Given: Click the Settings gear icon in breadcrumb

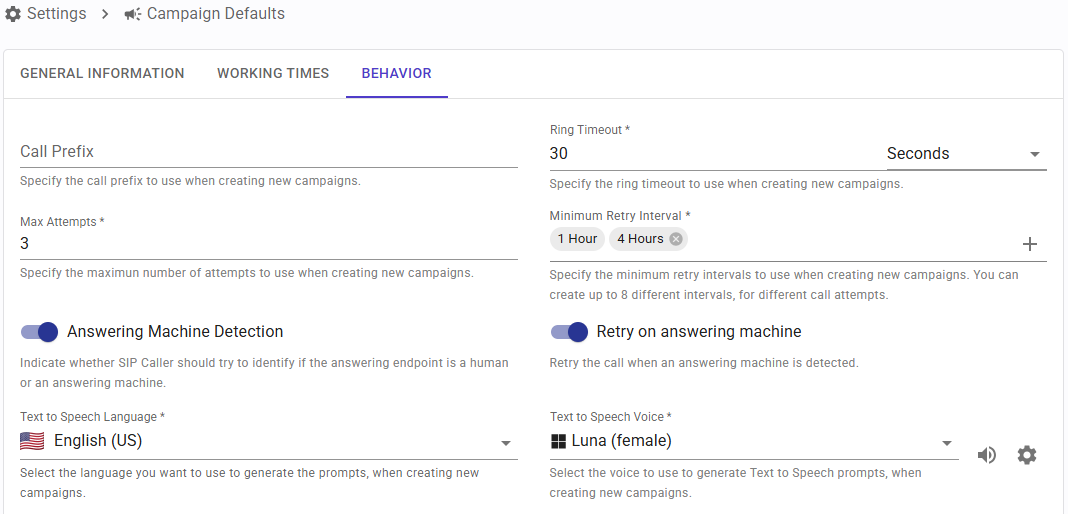Looking at the screenshot, I should [x=13, y=14].
